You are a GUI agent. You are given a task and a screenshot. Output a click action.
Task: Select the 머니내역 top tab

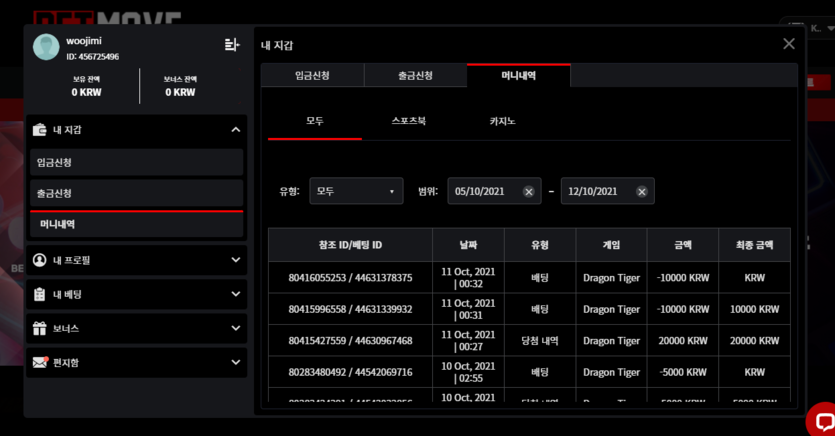point(519,76)
